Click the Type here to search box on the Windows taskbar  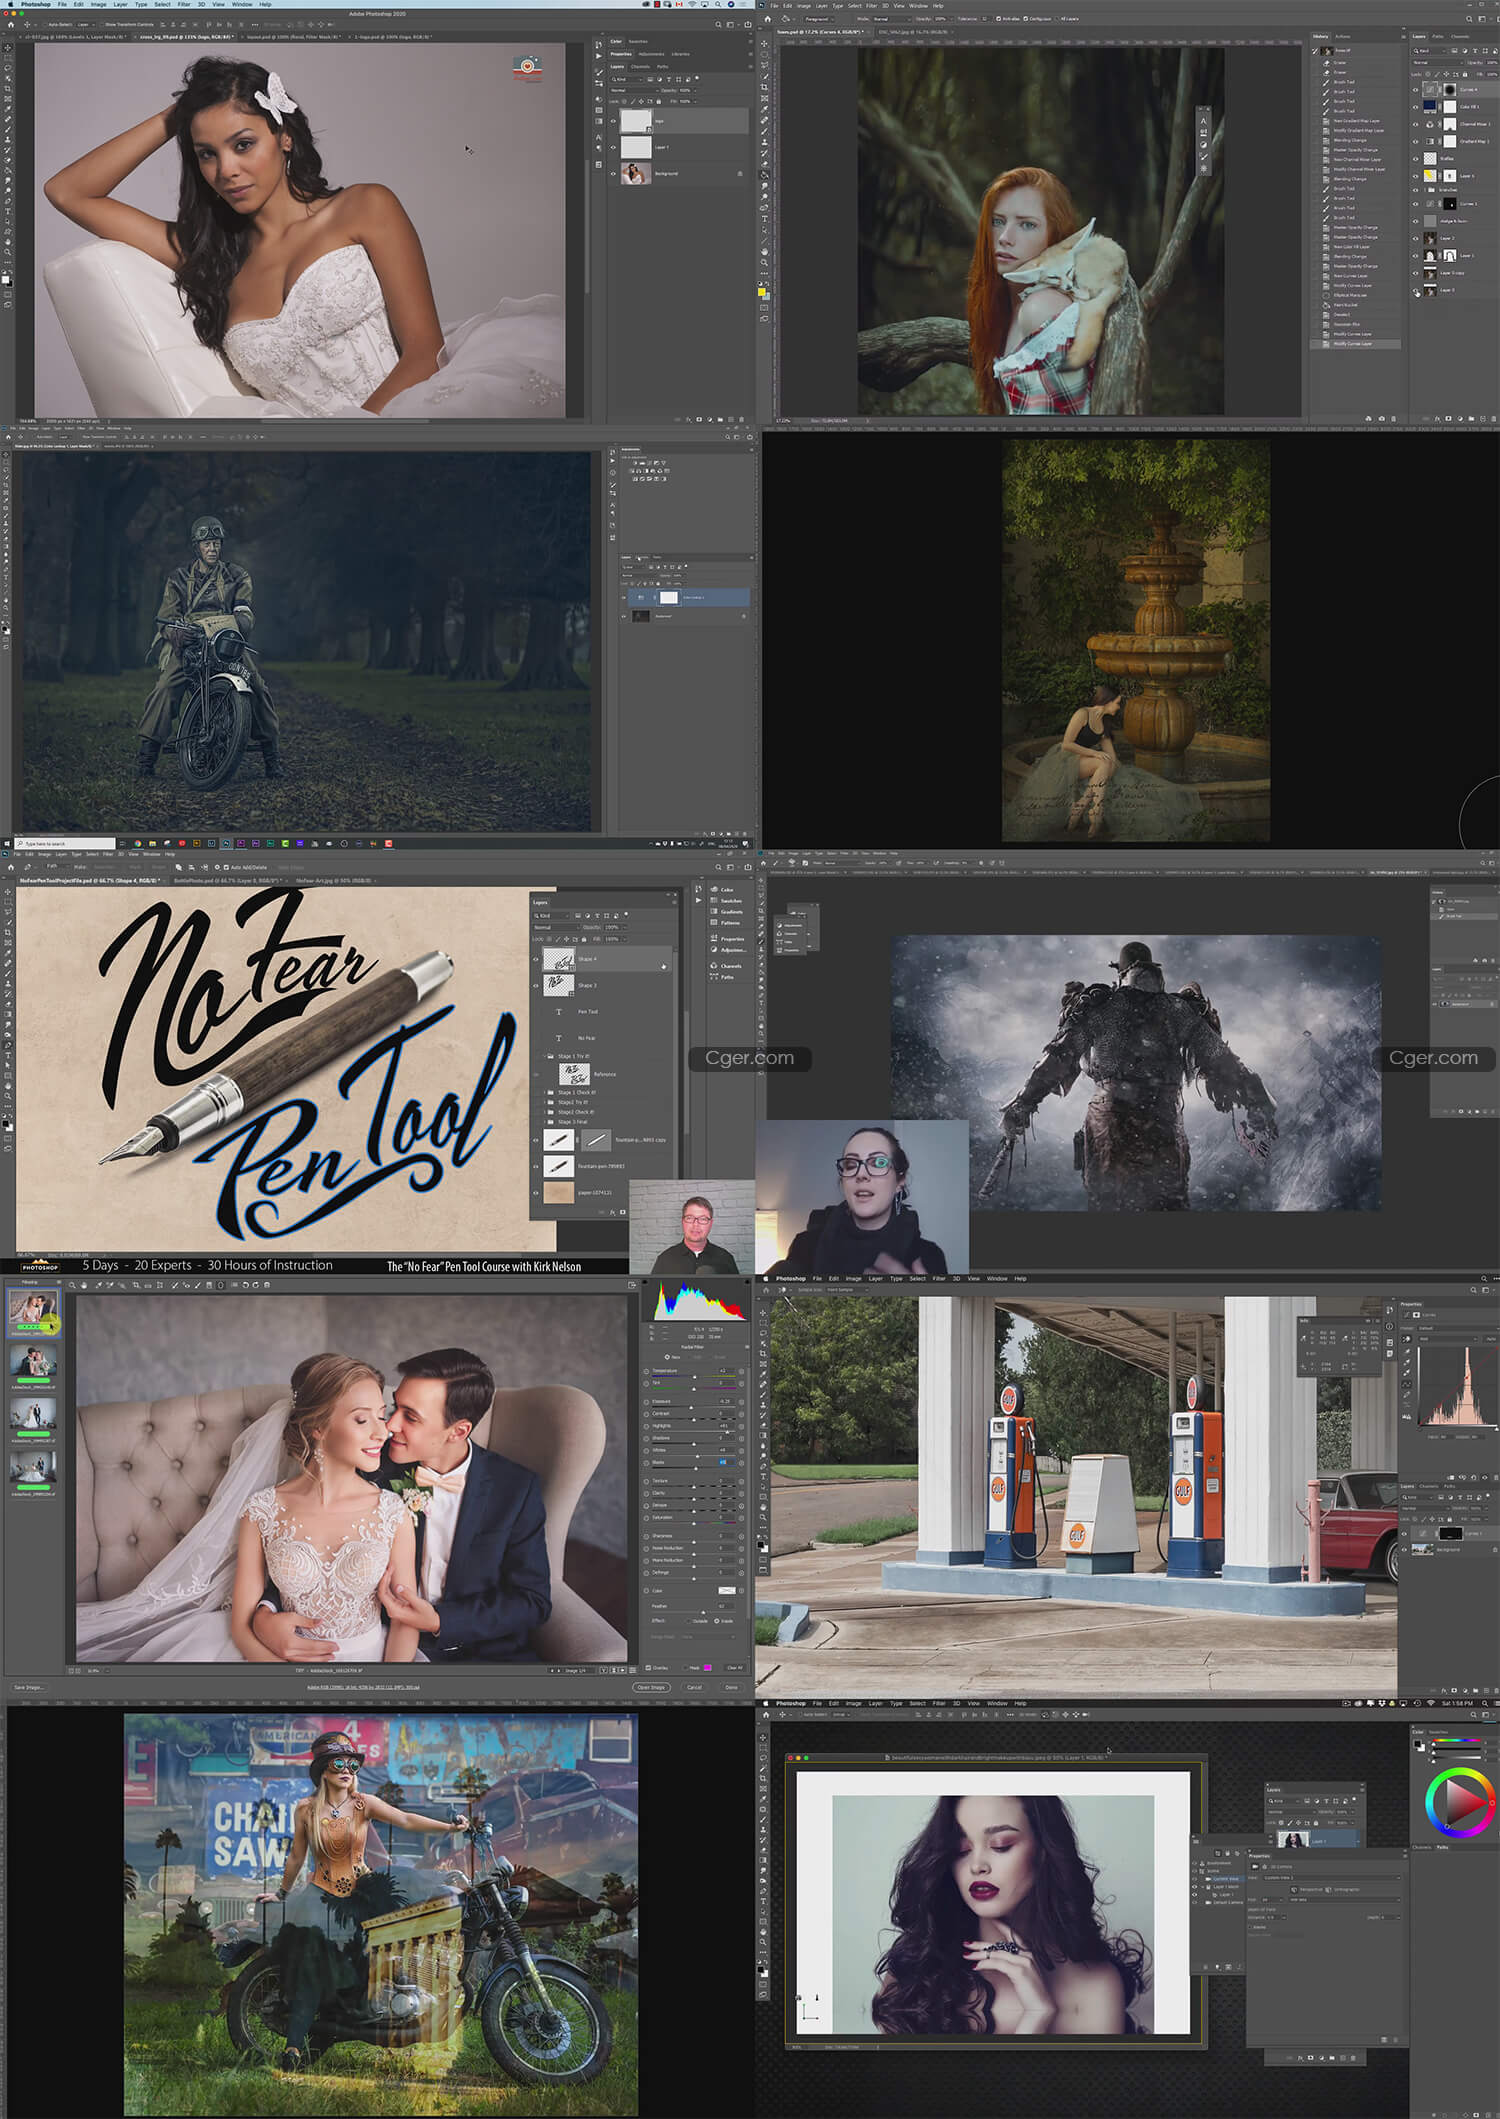pos(65,844)
